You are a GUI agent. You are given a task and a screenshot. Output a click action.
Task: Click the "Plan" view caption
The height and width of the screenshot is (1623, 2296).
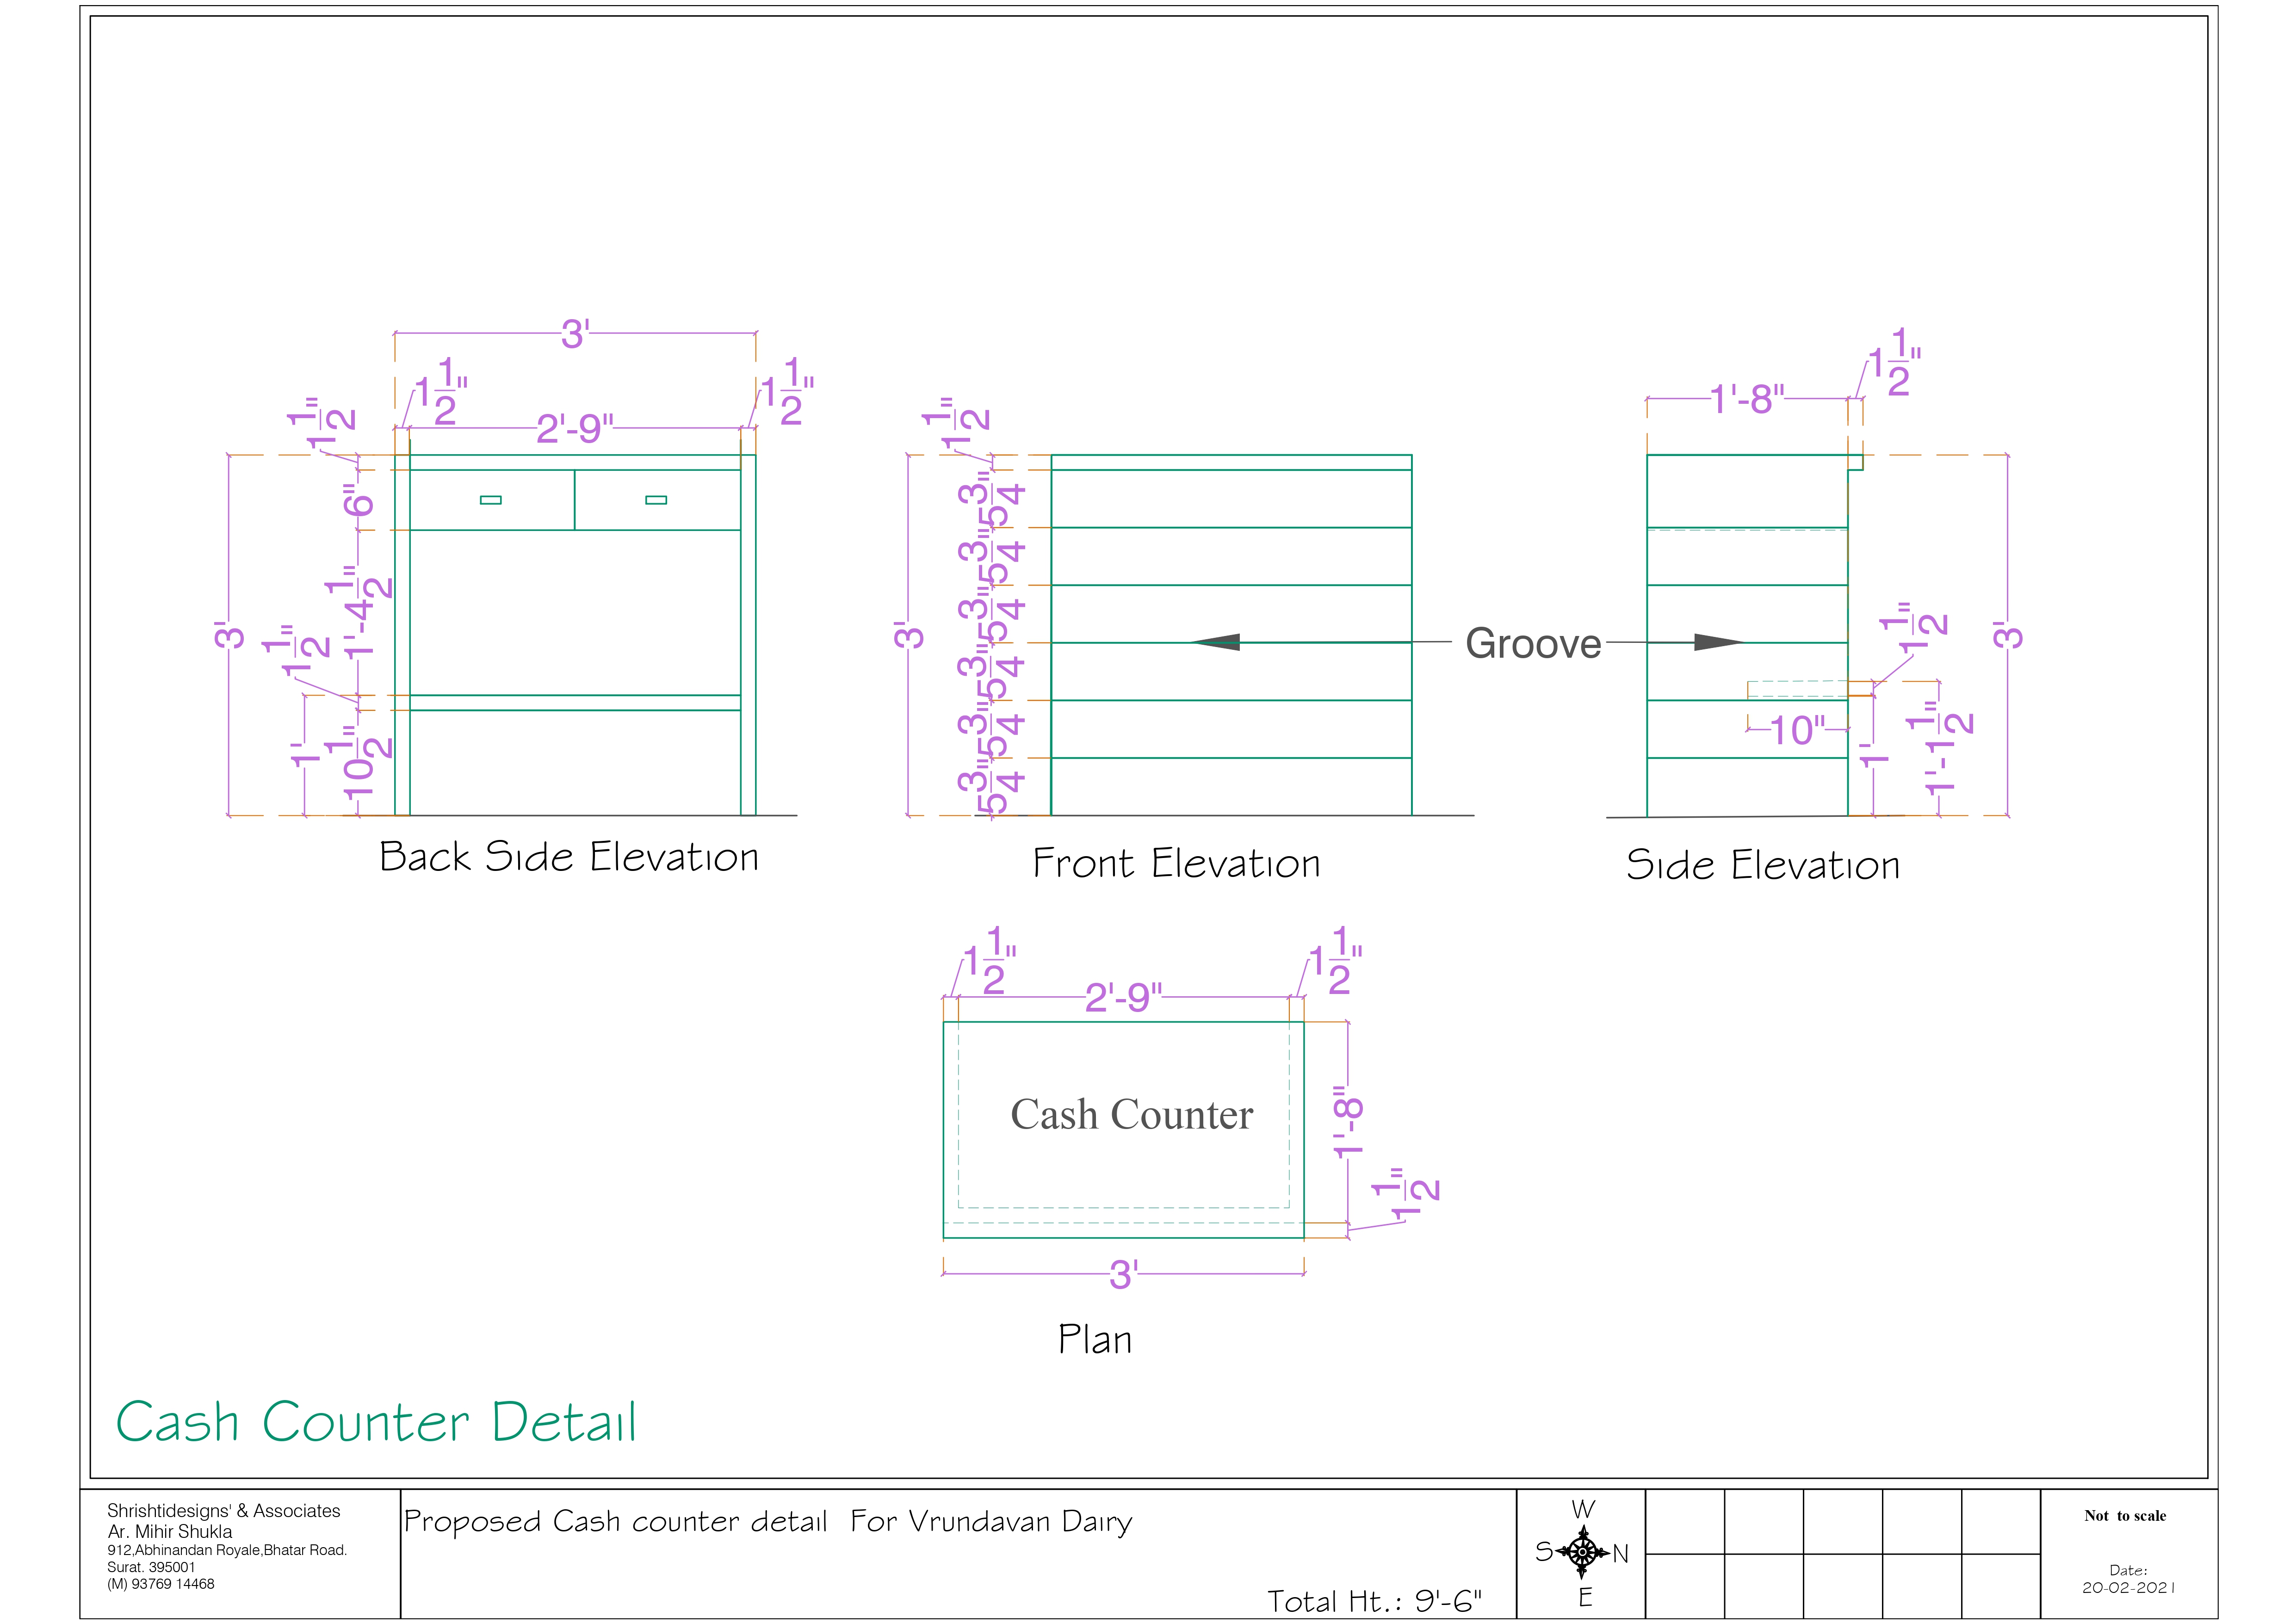click(x=1095, y=1339)
